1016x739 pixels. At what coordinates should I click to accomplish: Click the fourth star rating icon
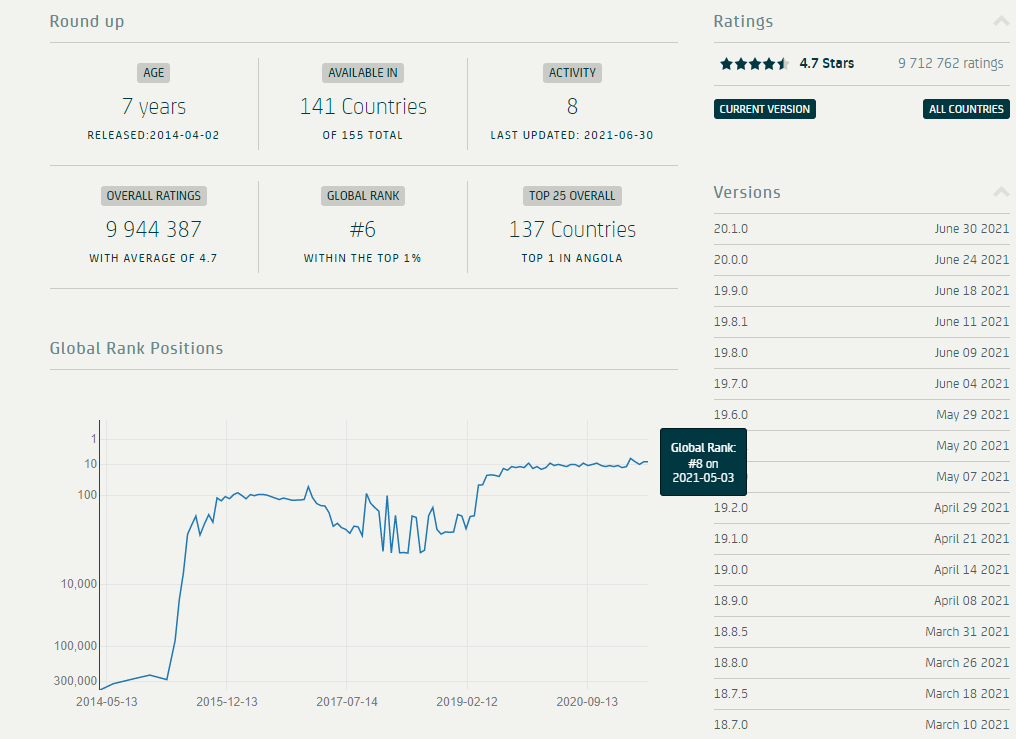[x=769, y=63]
